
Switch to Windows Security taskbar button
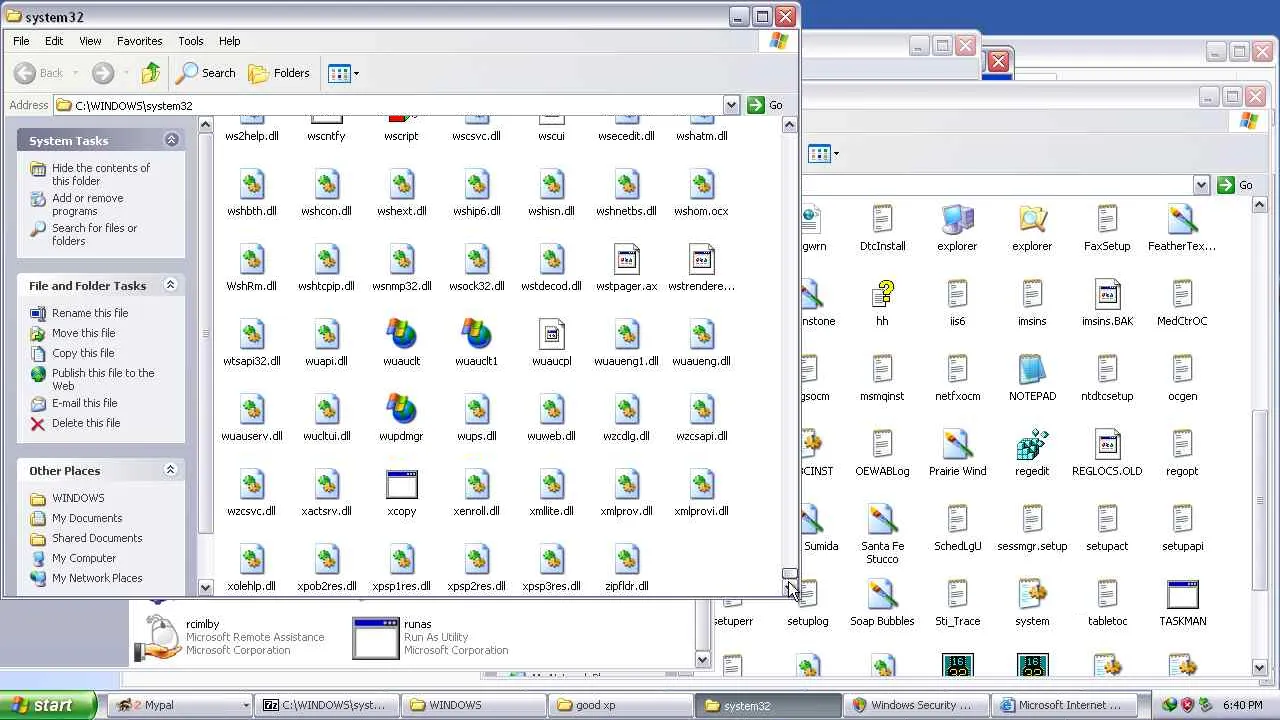[x=918, y=705]
